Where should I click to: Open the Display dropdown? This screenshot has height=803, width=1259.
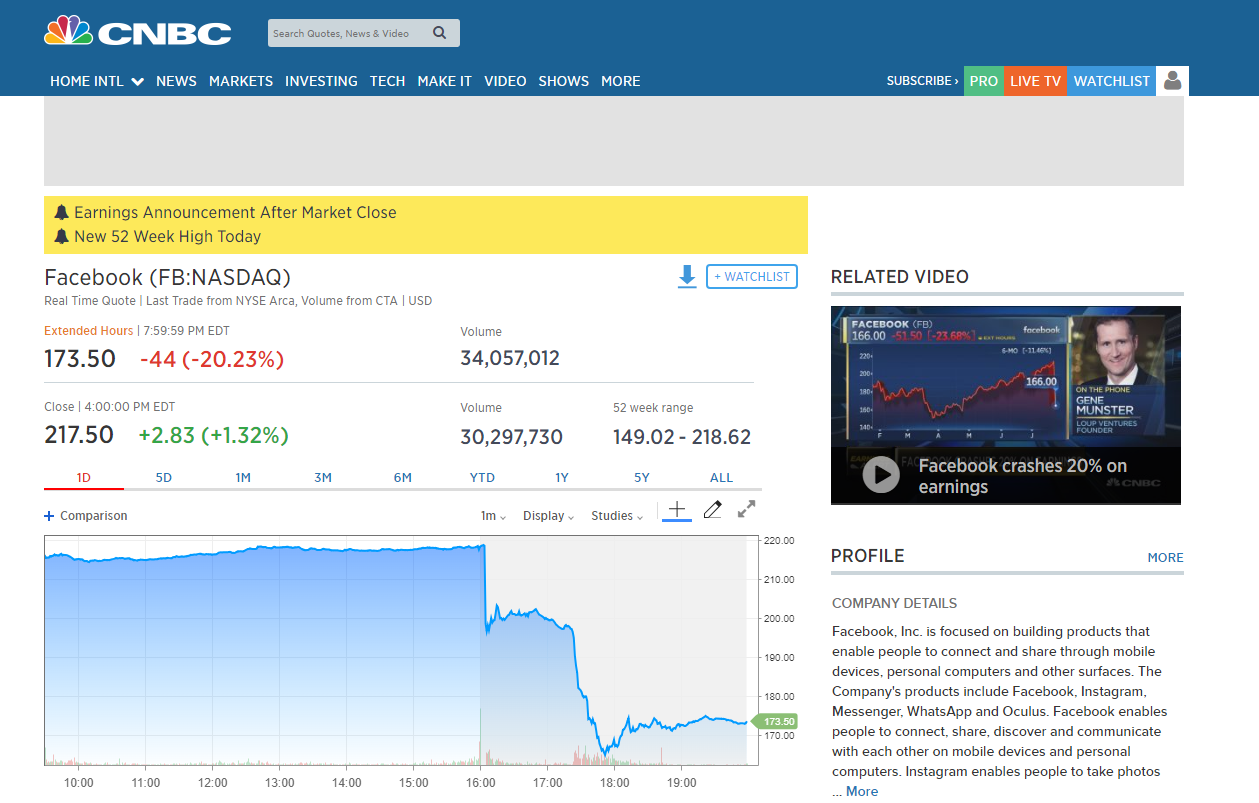point(548,516)
